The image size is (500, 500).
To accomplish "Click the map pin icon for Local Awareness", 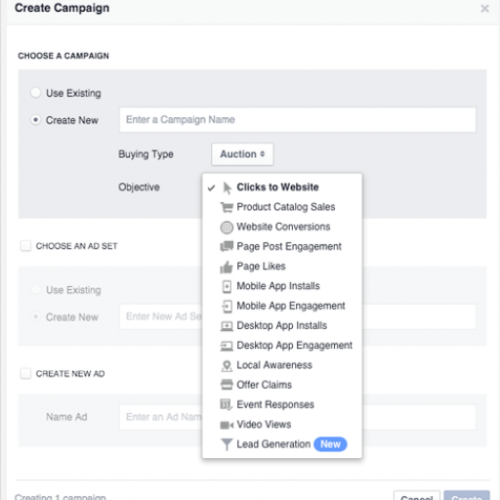I will [227, 366].
